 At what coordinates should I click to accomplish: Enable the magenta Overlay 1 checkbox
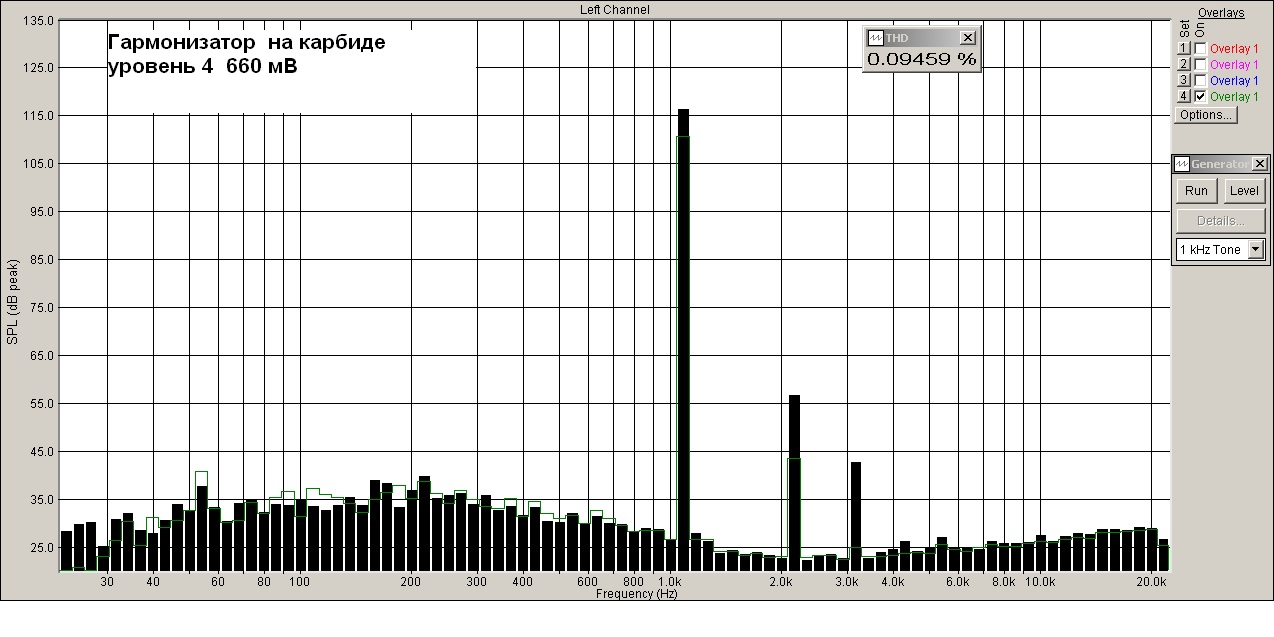point(1200,64)
